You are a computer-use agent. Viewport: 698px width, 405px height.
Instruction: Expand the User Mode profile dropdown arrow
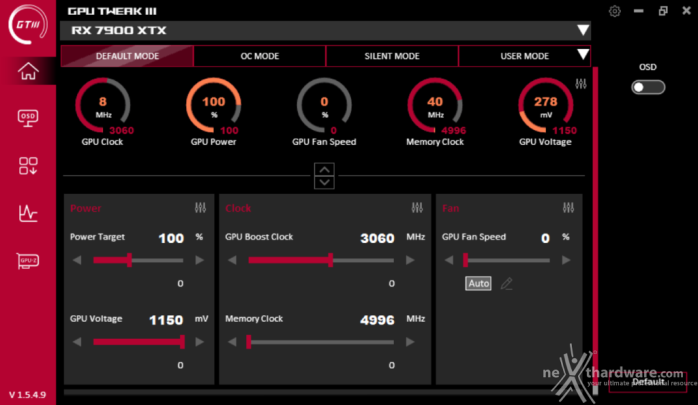pyautogui.click(x=583, y=55)
